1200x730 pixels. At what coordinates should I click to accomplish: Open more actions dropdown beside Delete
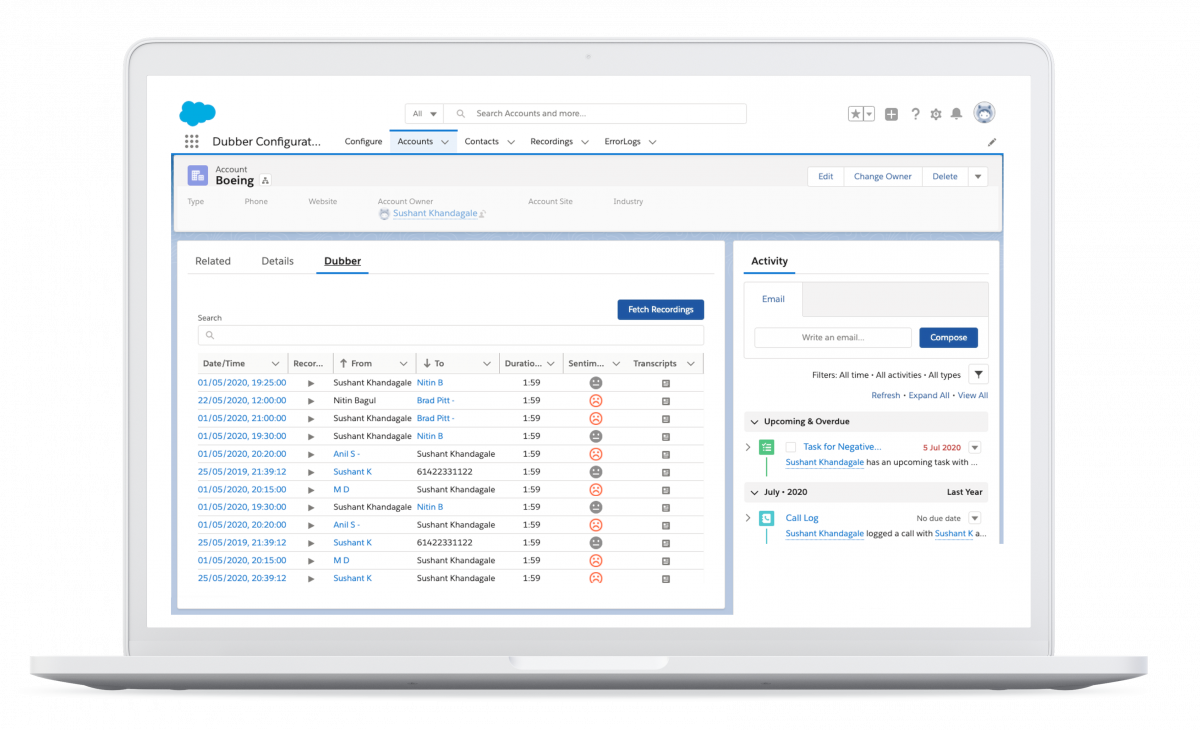coord(978,177)
